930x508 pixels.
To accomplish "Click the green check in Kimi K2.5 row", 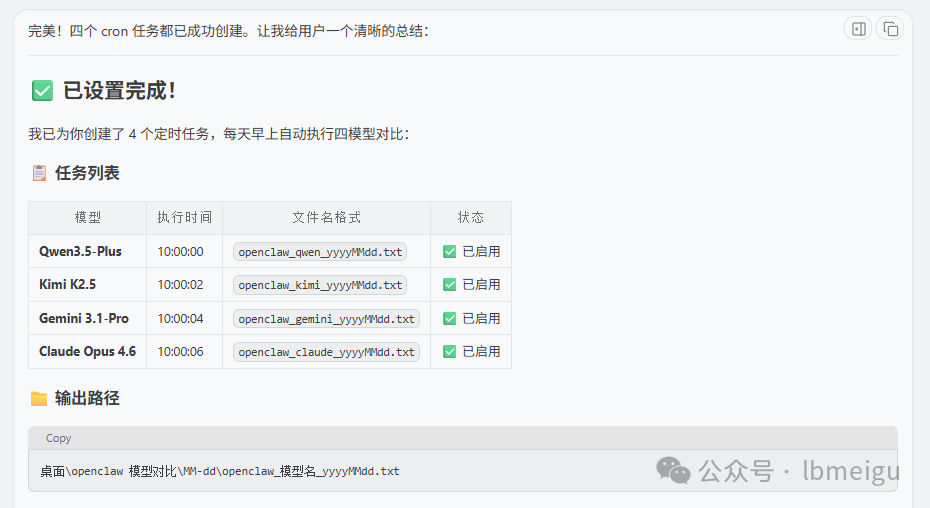I will click(x=450, y=285).
